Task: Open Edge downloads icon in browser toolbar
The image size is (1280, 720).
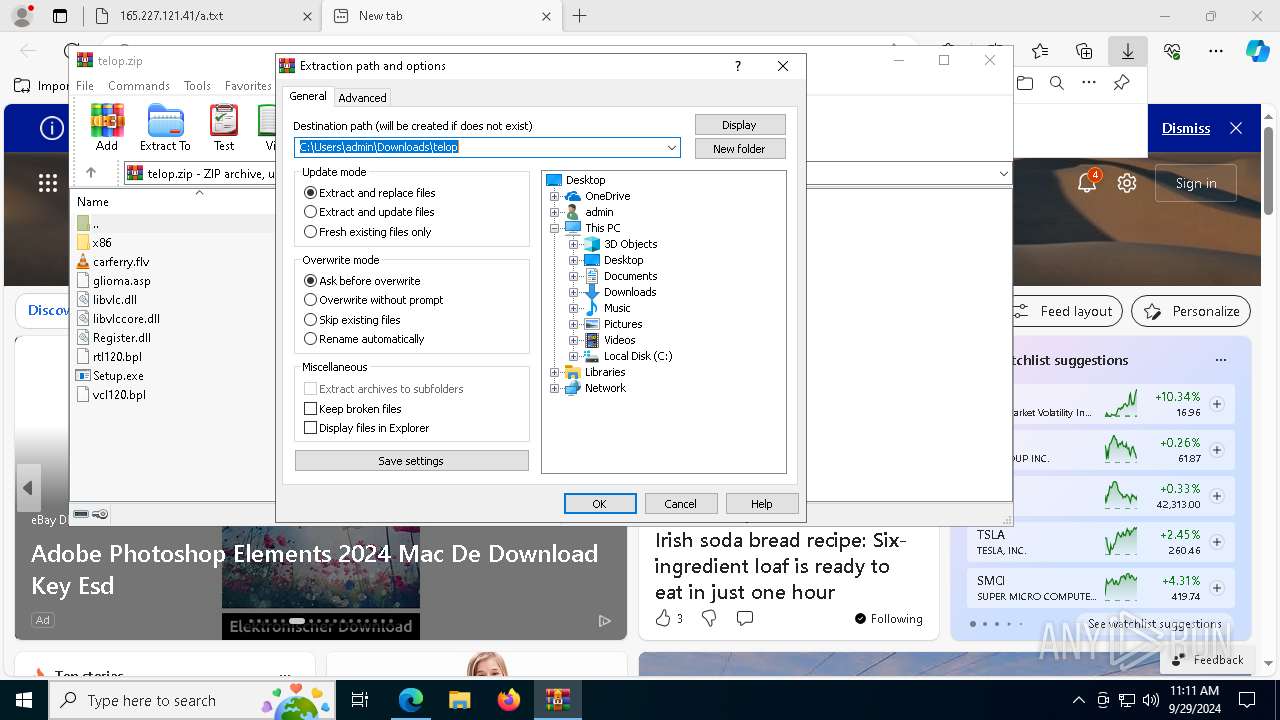Action: pos(1127,51)
